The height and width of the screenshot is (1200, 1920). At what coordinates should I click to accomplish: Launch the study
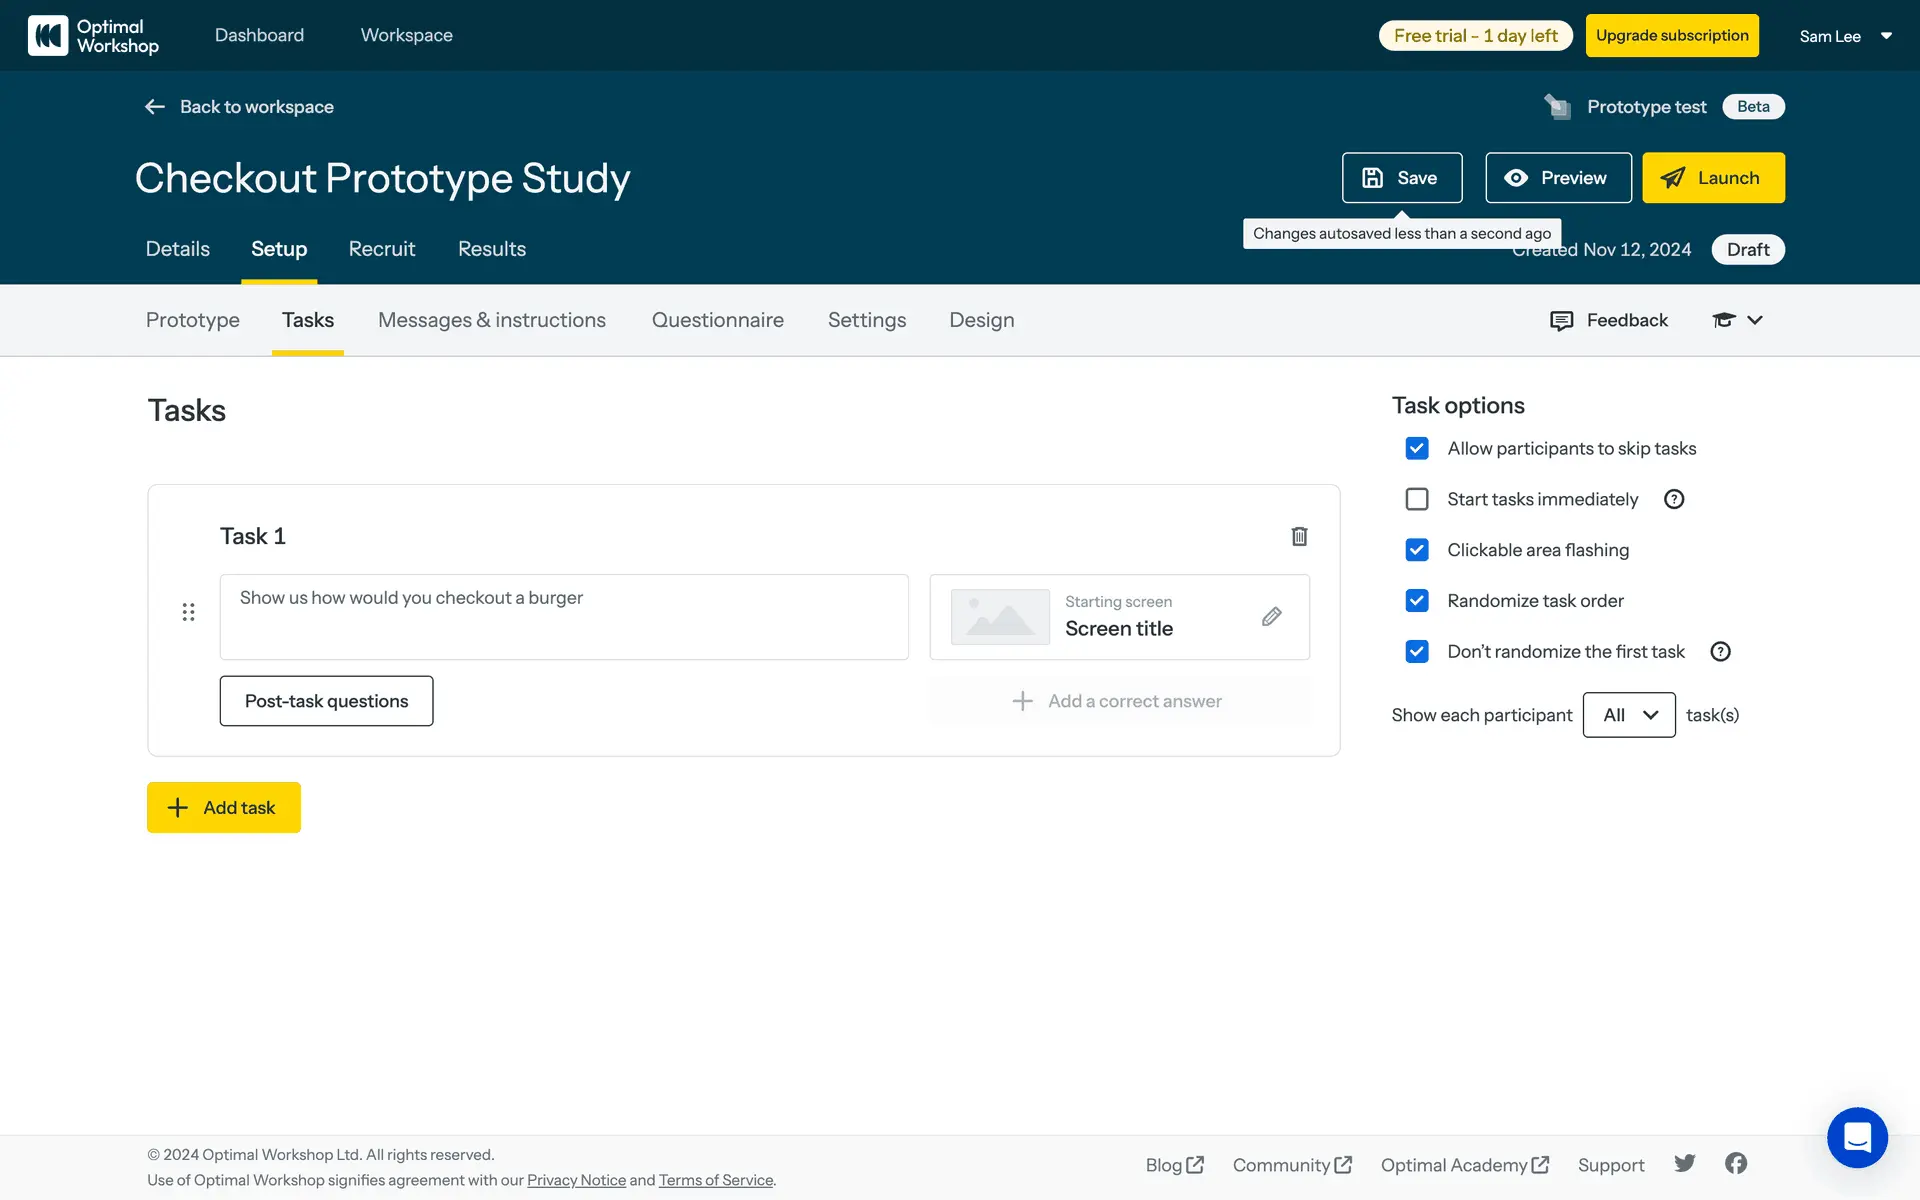click(x=1712, y=178)
